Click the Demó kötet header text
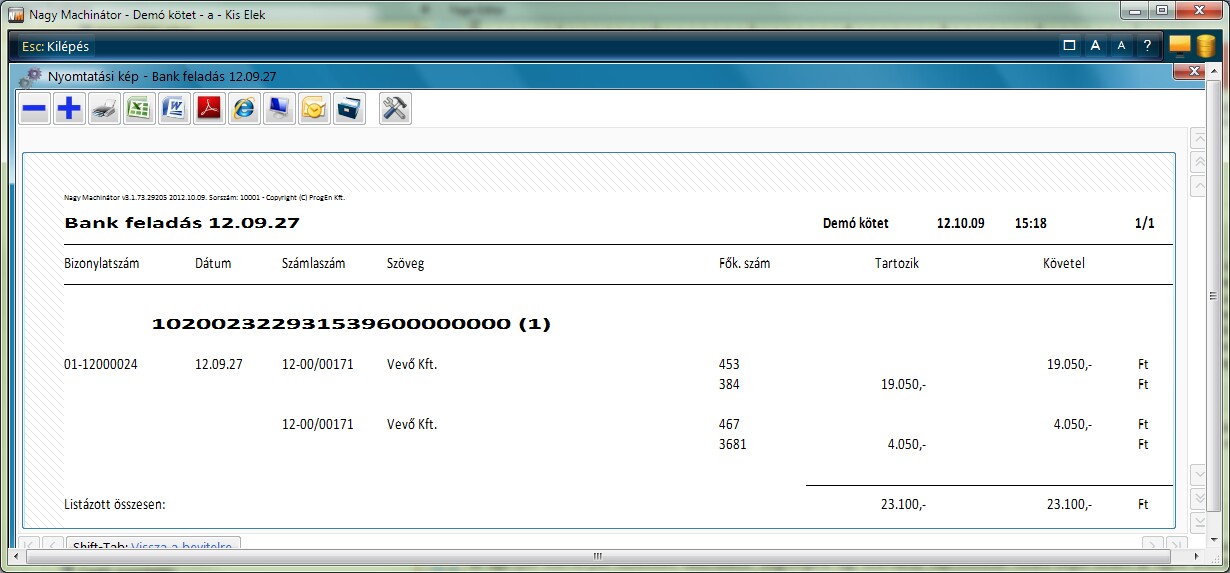Screen dimensions: 1230x573 855,223
